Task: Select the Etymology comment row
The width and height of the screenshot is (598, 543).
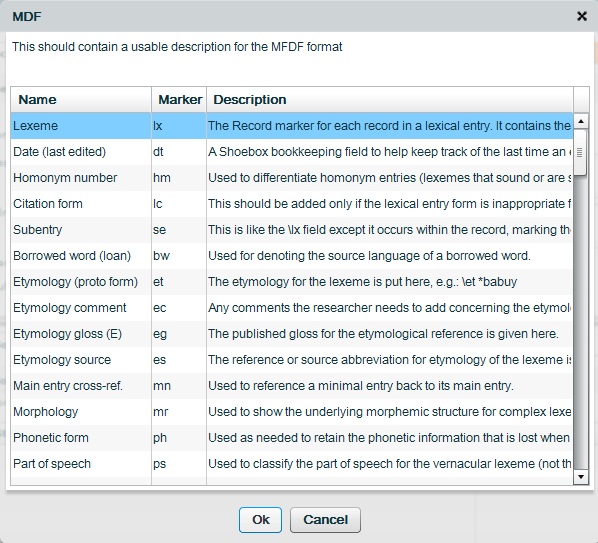Action: [292, 308]
